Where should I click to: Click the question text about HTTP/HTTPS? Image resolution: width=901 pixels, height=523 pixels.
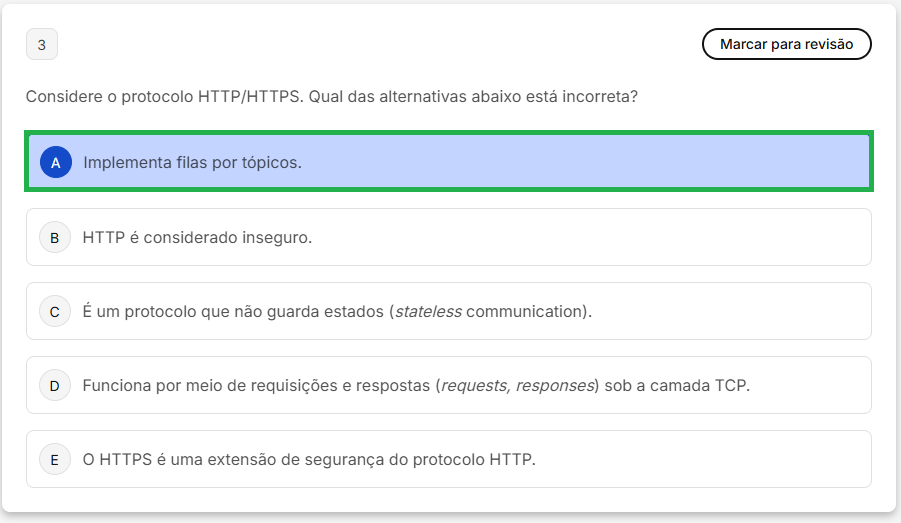(x=332, y=97)
